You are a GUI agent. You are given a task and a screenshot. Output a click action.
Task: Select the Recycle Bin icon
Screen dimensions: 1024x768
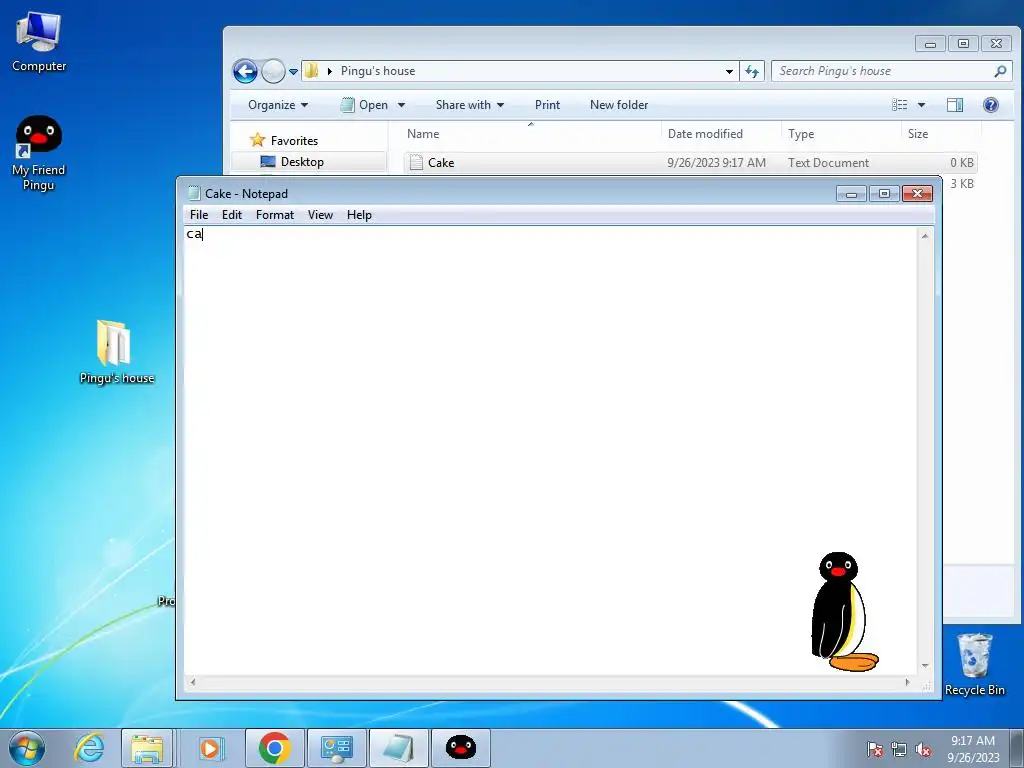(x=974, y=664)
